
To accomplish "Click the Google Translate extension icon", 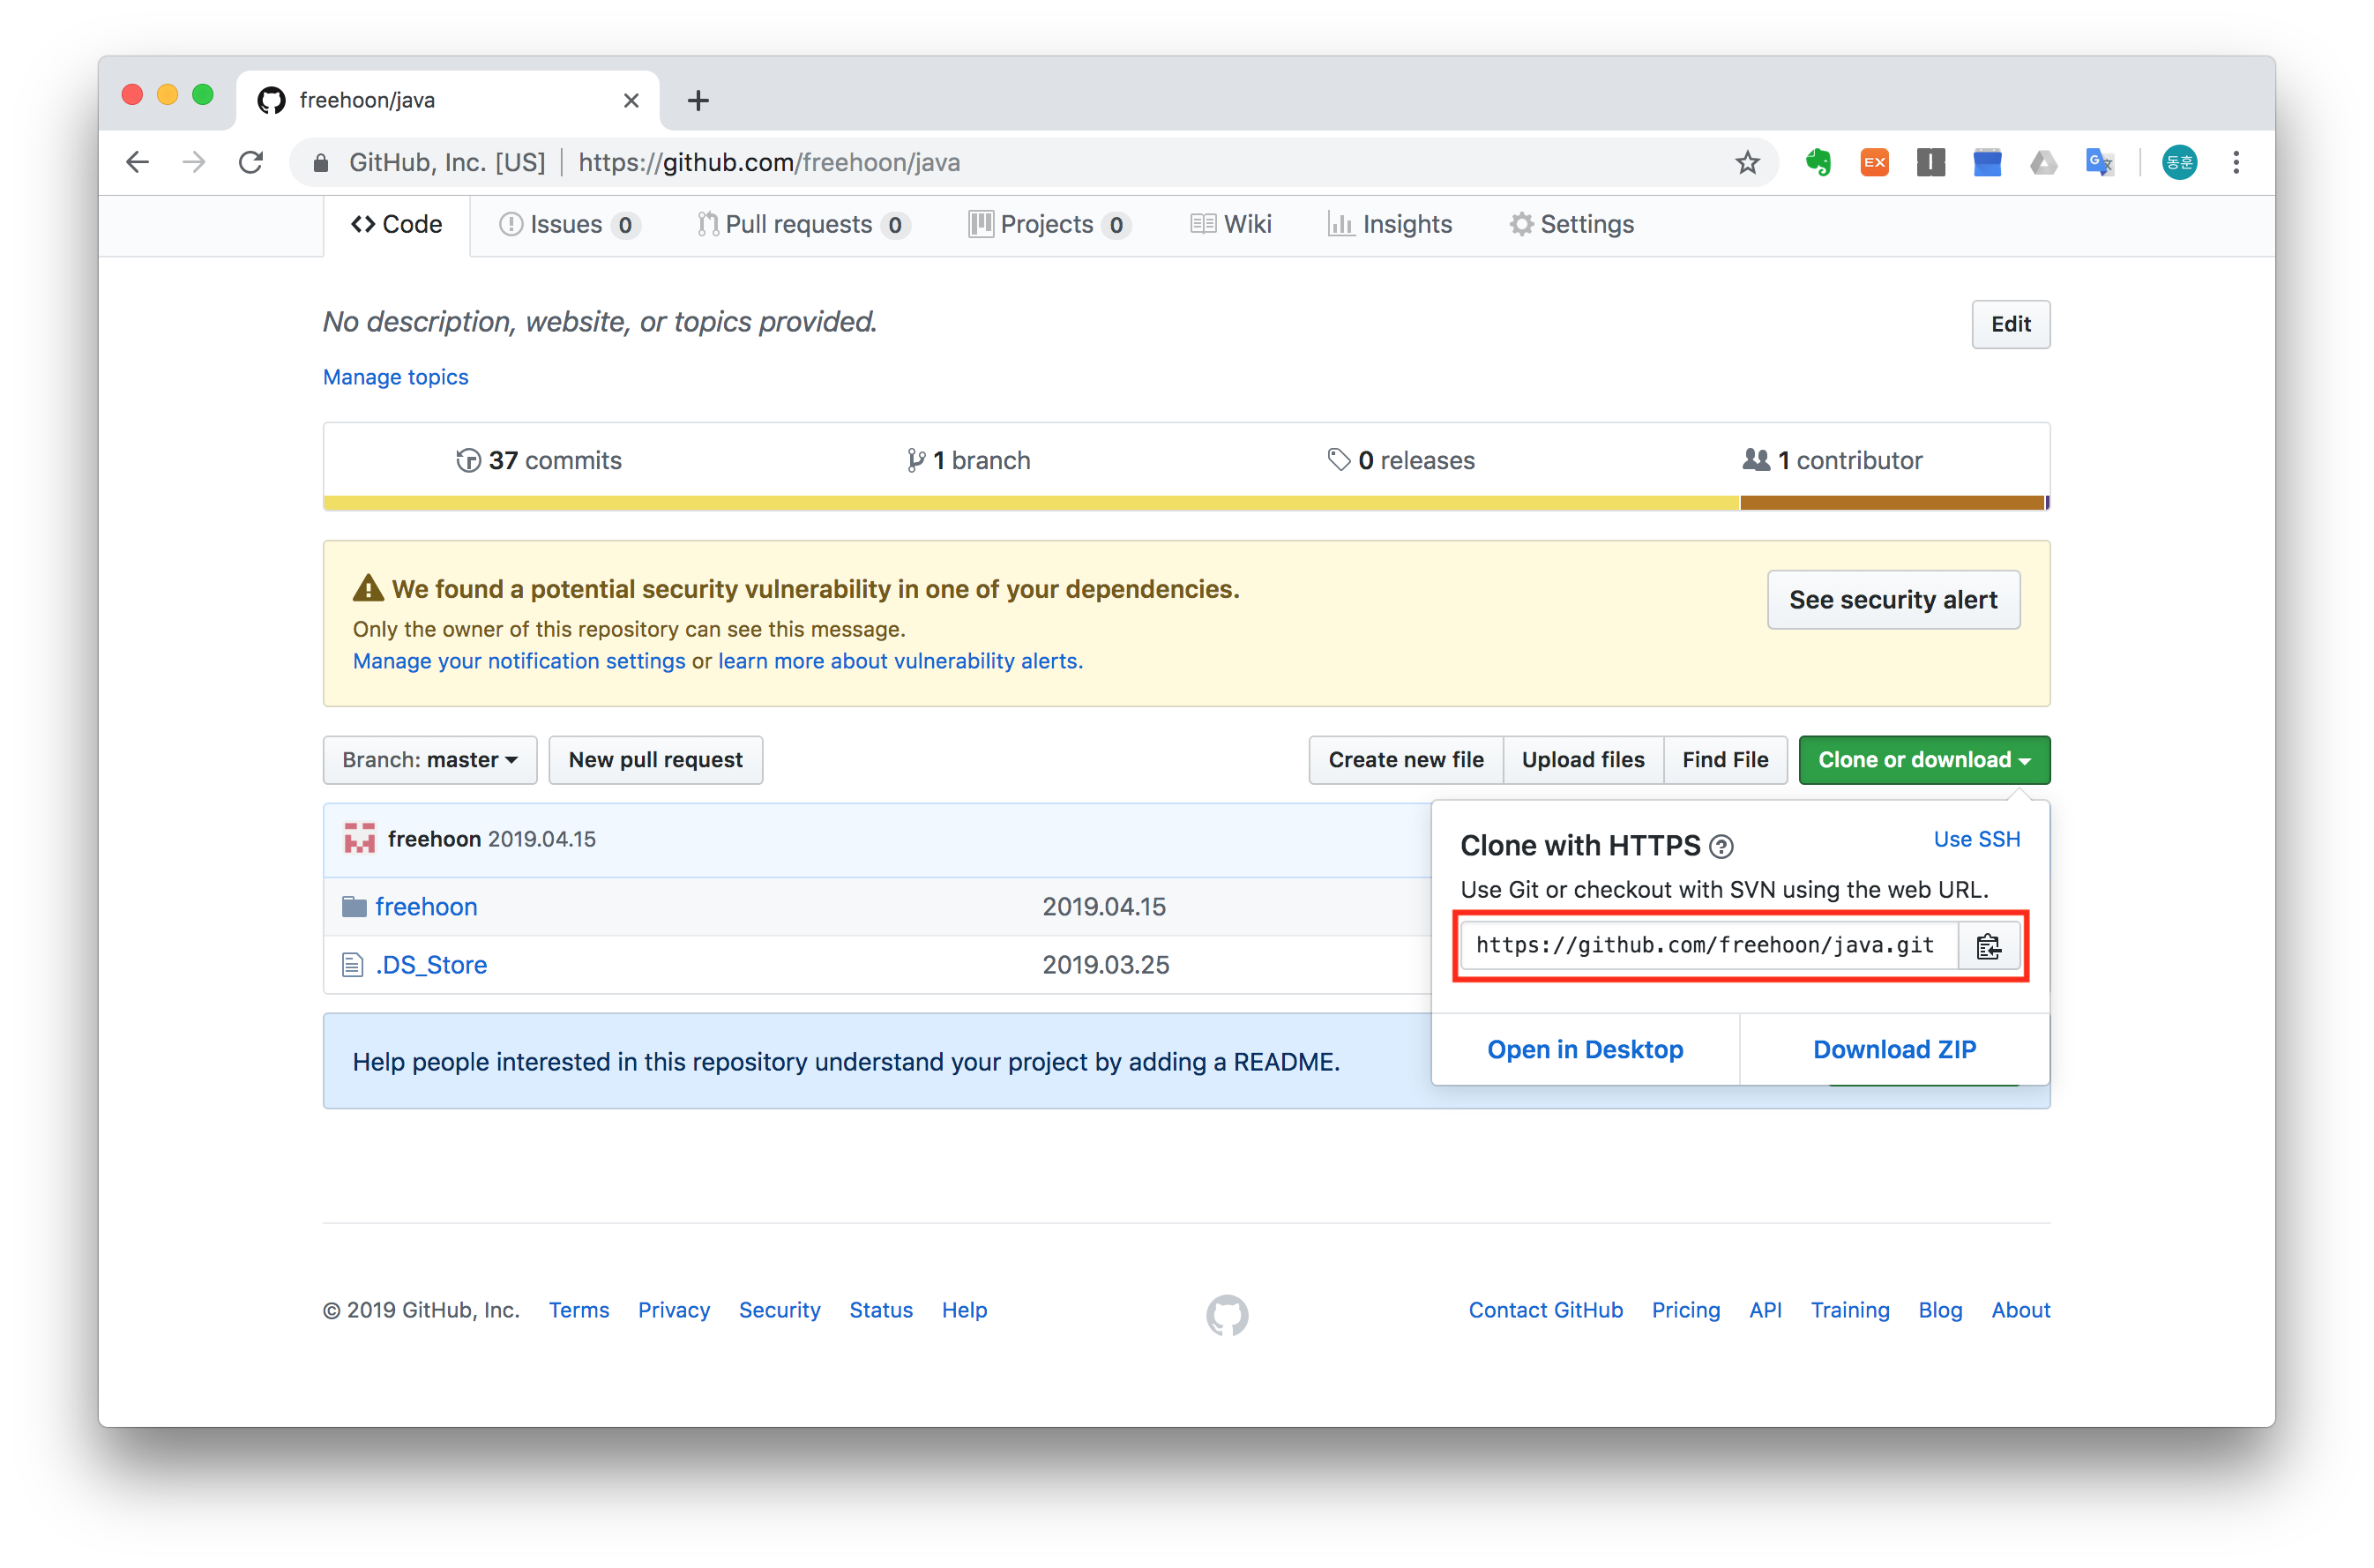I will 2099,163.
